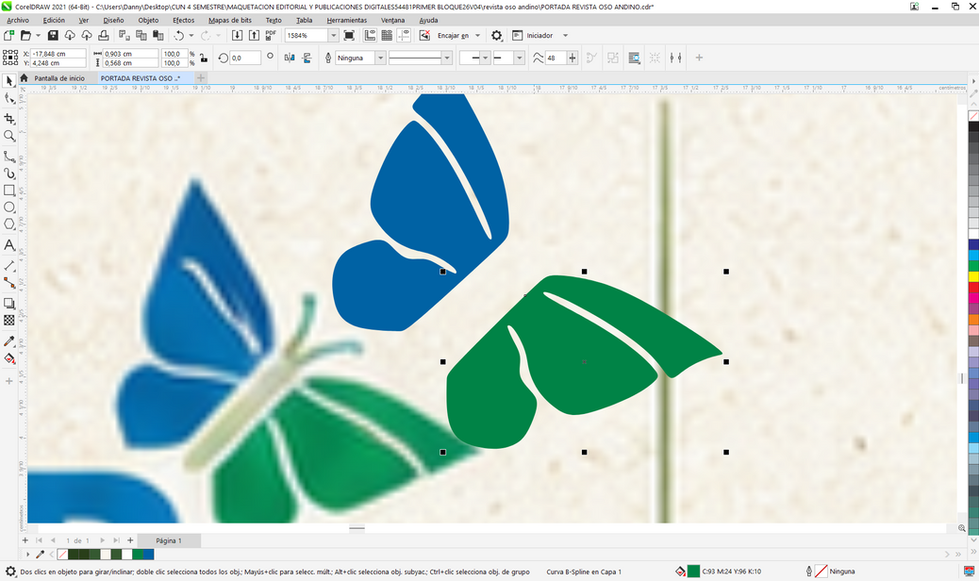Go to the last page
This screenshot has height=581, width=979.
[116, 540]
